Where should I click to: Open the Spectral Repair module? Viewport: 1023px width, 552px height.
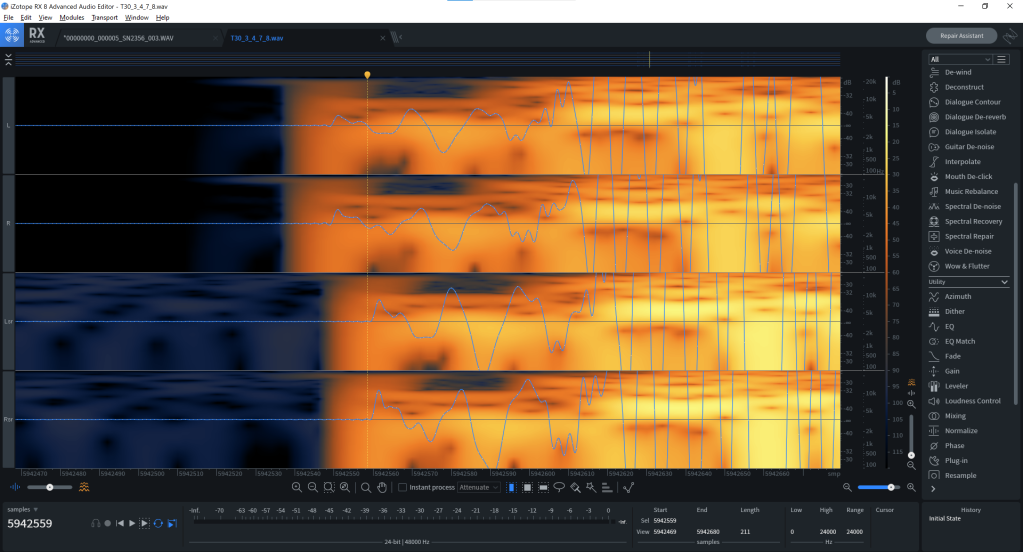point(968,236)
